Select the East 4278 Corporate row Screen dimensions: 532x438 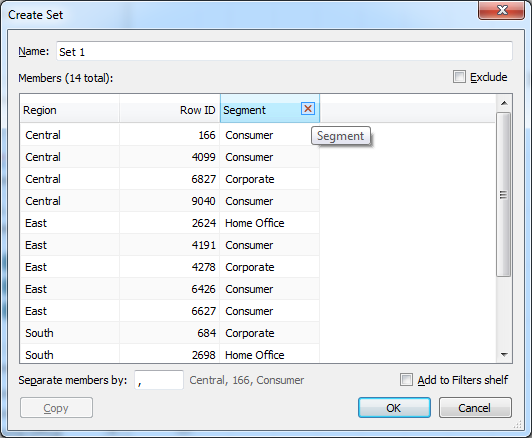tap(170, 267)
